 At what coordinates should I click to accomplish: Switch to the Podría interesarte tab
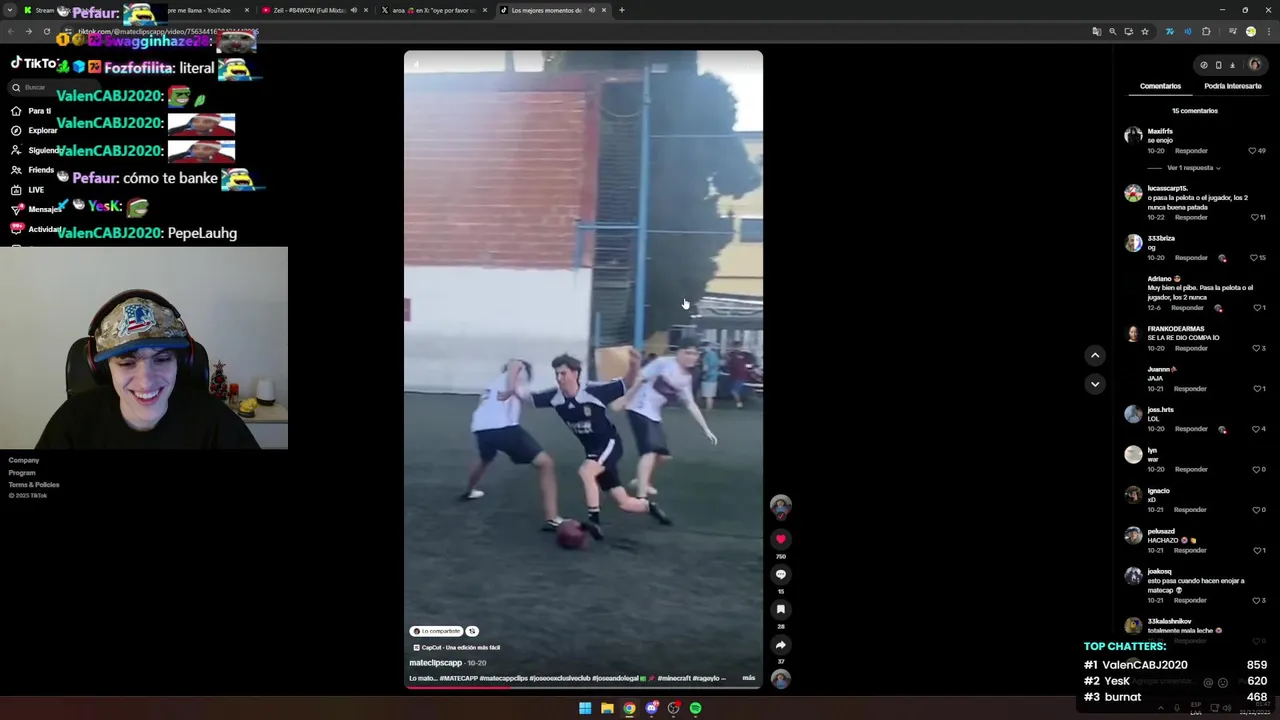pyautogui.click(x=1232, y=86)
